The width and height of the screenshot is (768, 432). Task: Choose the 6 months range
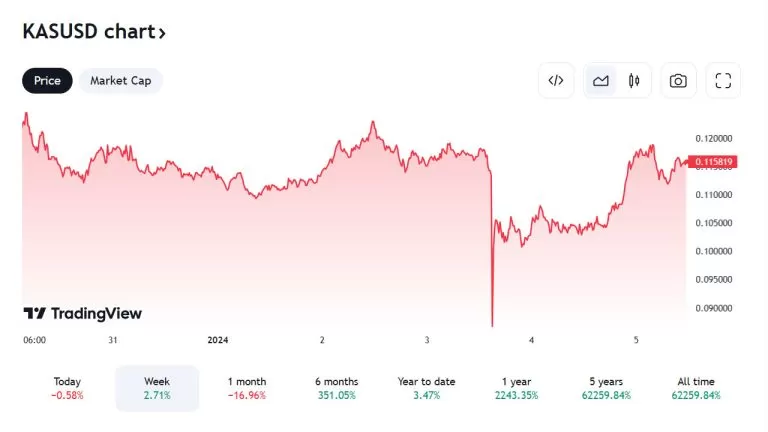click(x=336, y=388)
